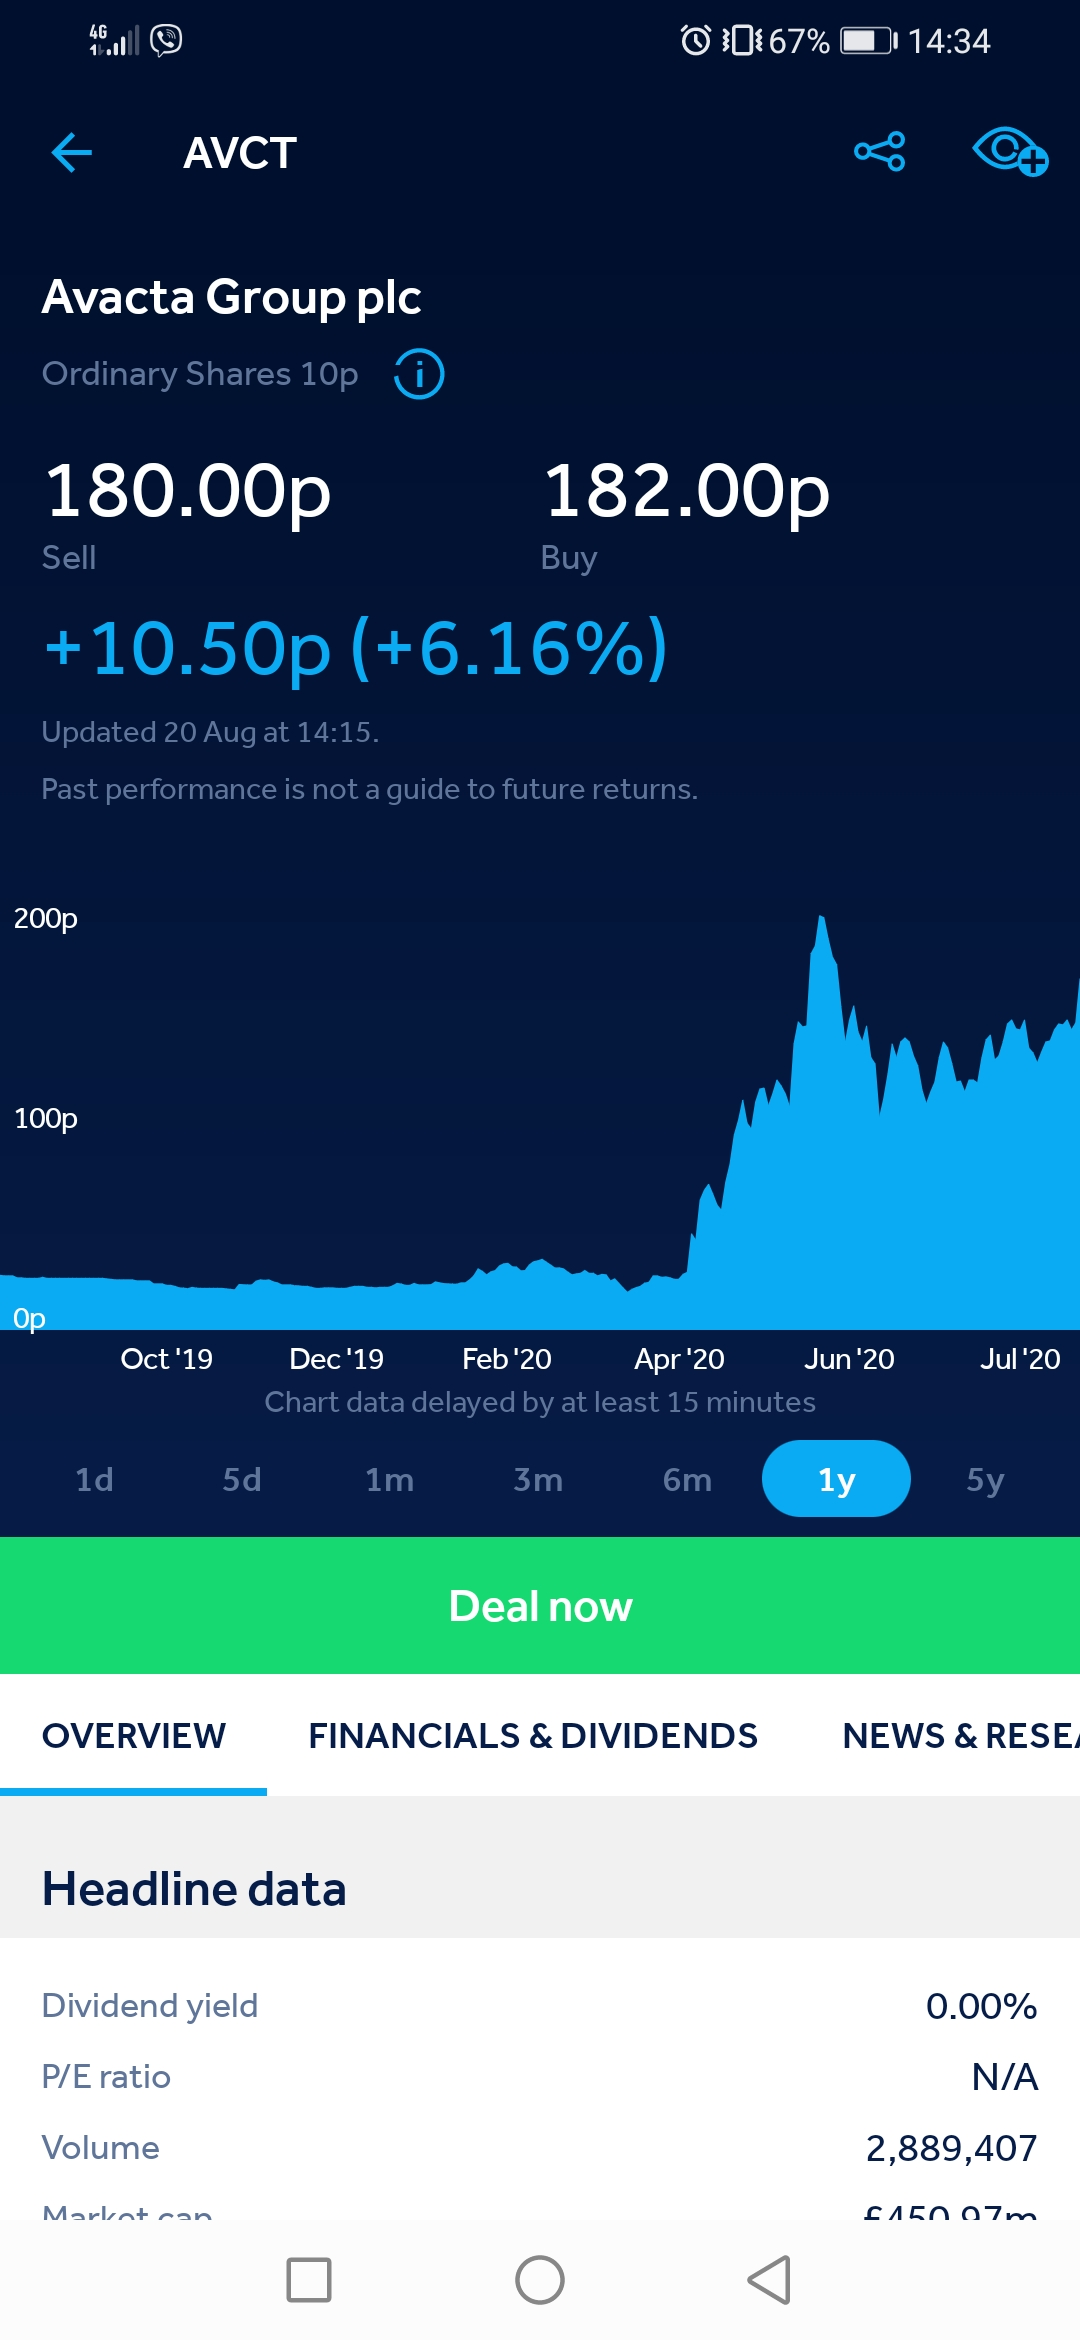Select the 1y chart range
Image resolution: width=1080 pixels, height=2340 pixels.
point(836,1479)
